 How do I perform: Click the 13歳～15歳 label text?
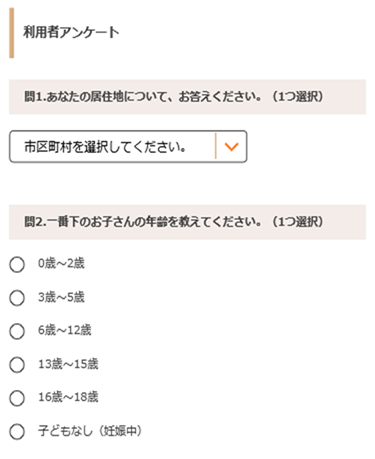pos(68,364)
